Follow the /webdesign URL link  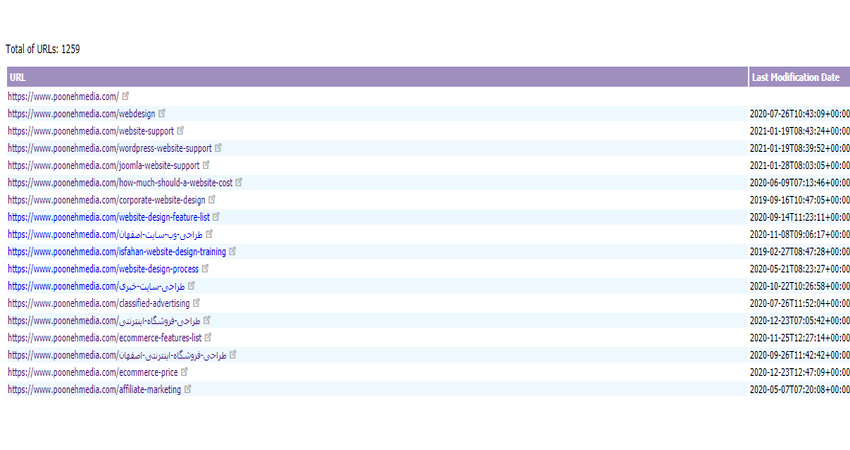coord(81,114)
